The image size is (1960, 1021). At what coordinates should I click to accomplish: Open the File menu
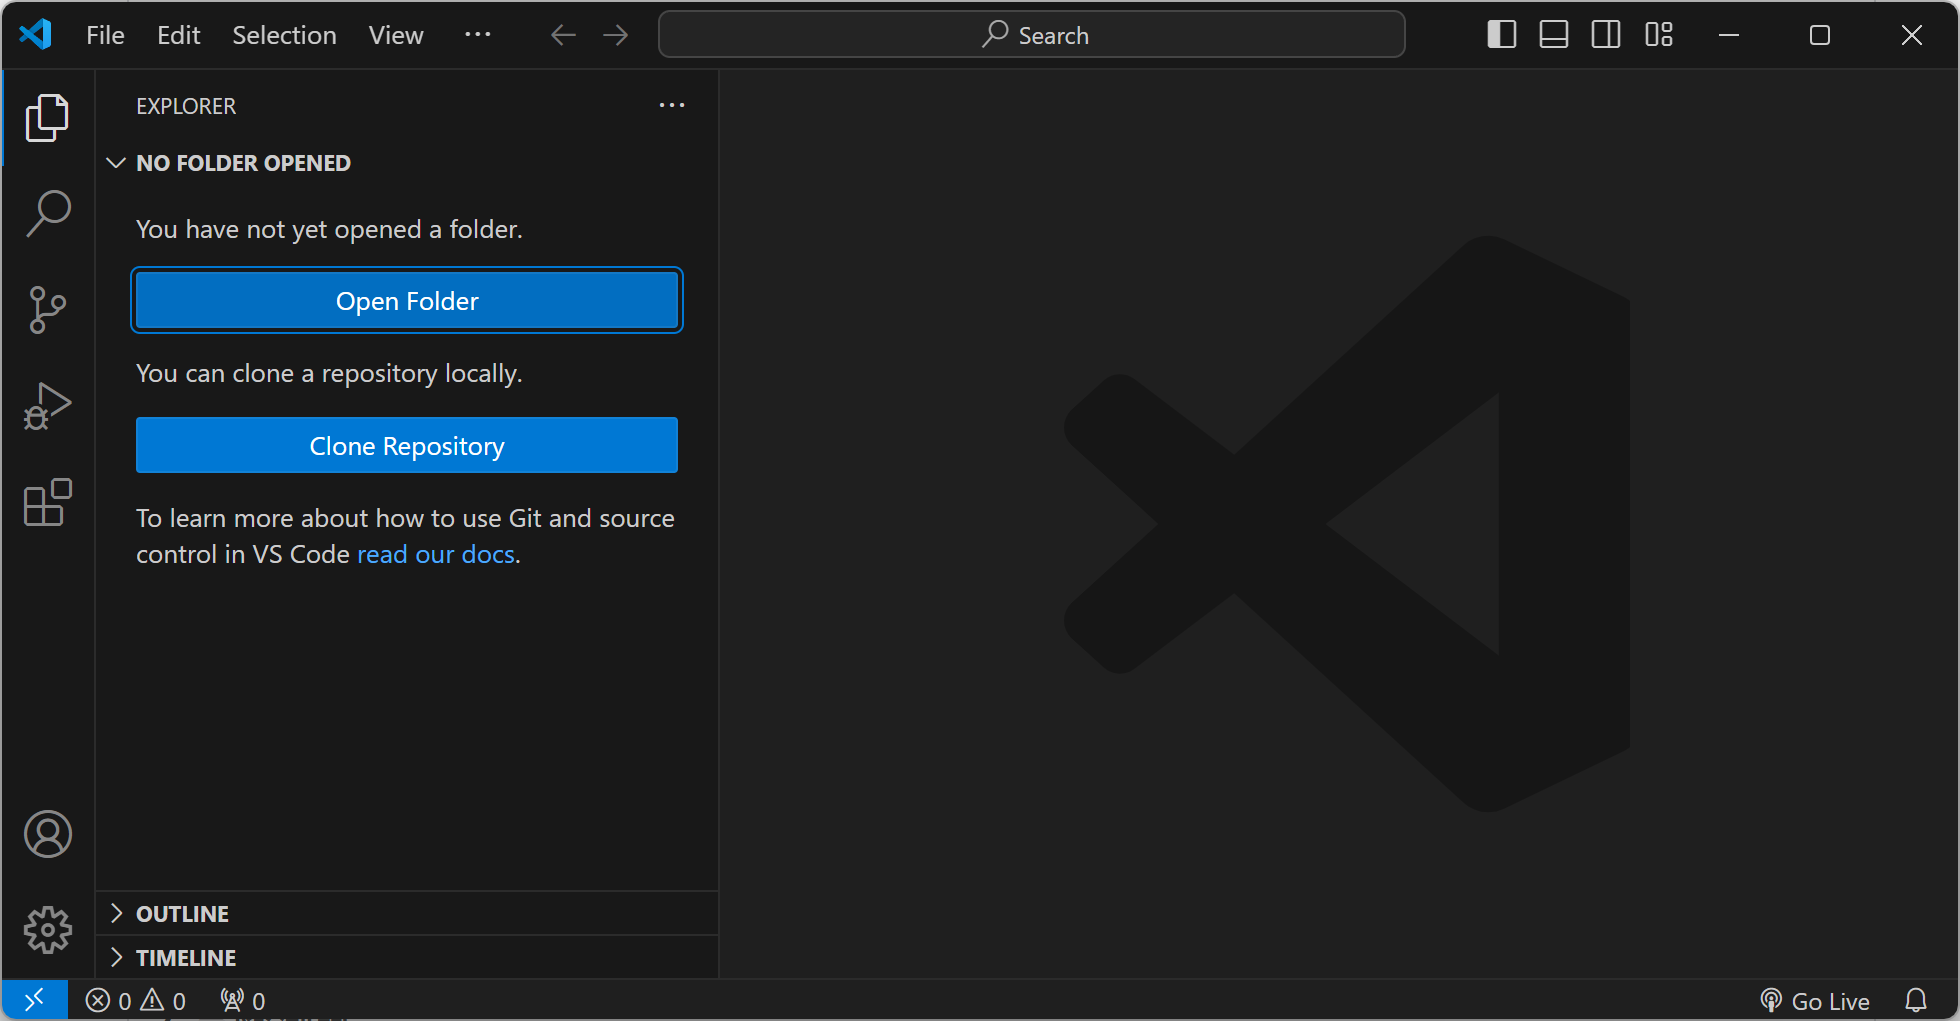tap(105, 35)
